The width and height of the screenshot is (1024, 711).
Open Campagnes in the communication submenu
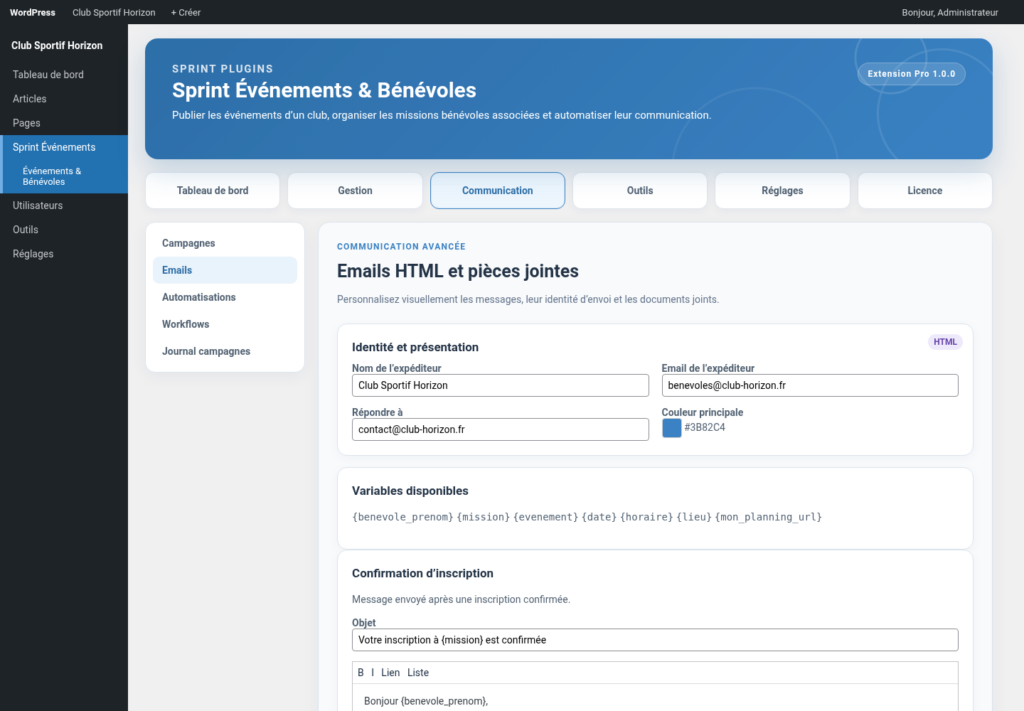[225, 243]
